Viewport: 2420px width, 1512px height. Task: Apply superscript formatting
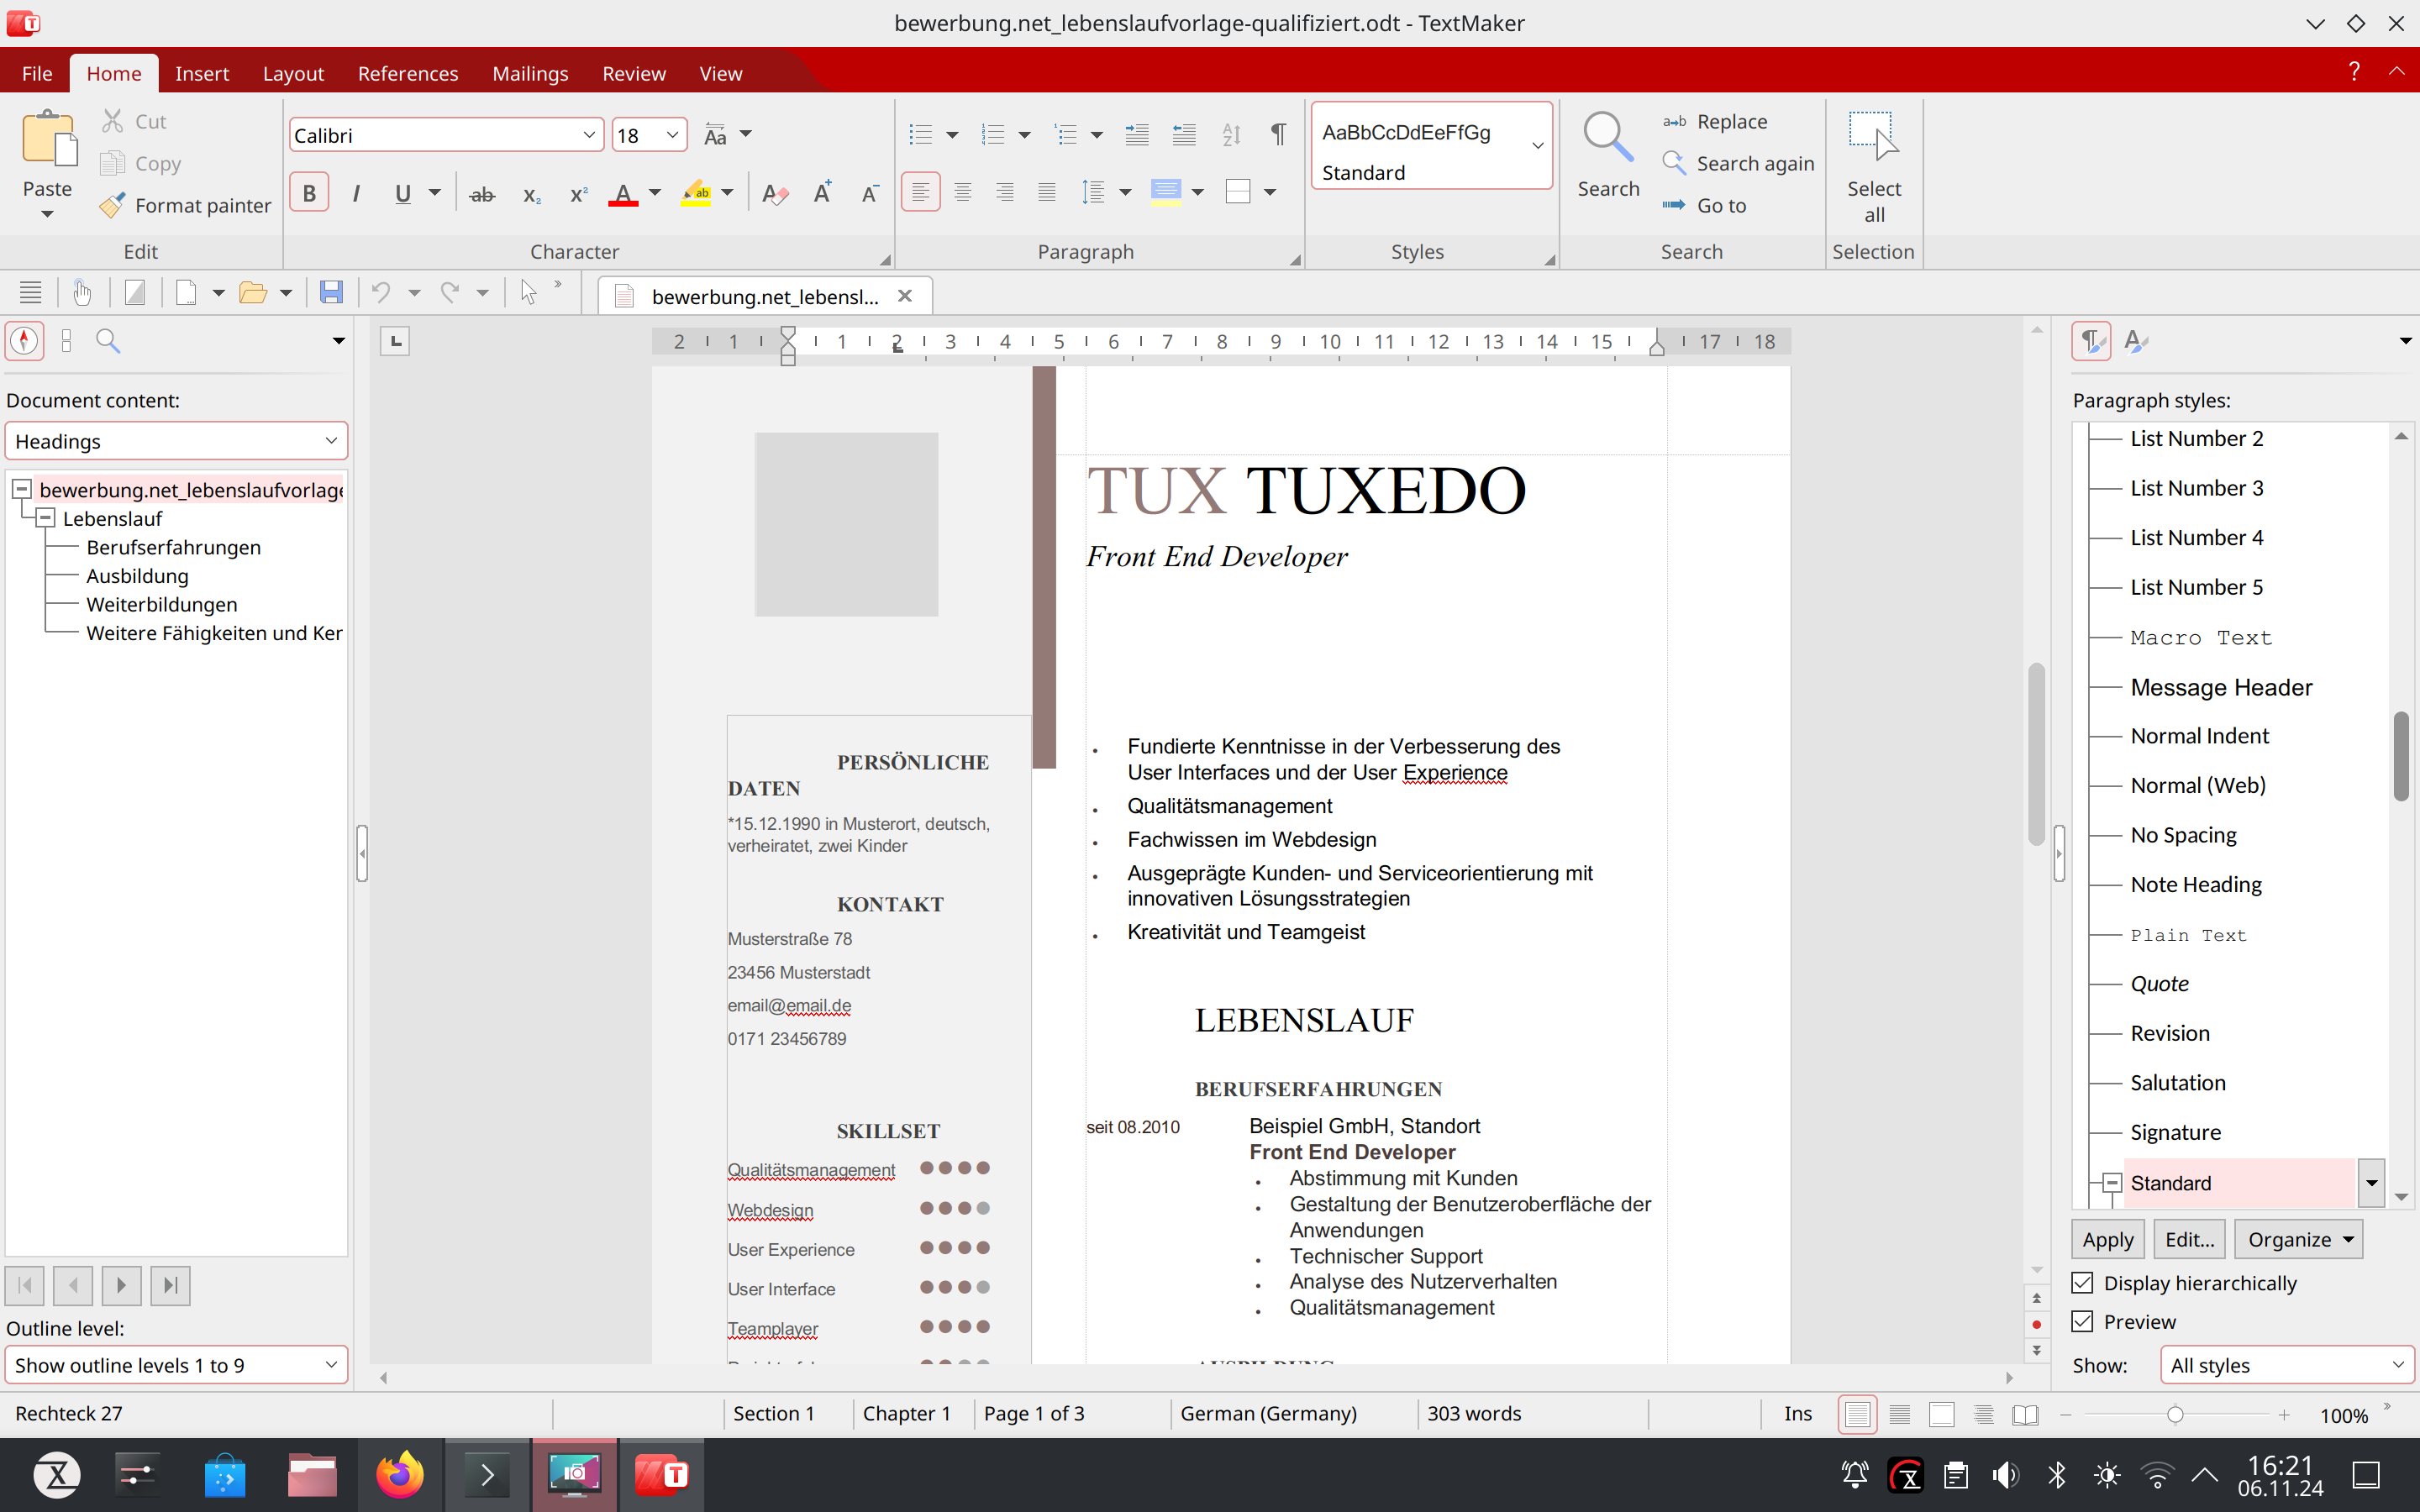click(x=578, y=193)
